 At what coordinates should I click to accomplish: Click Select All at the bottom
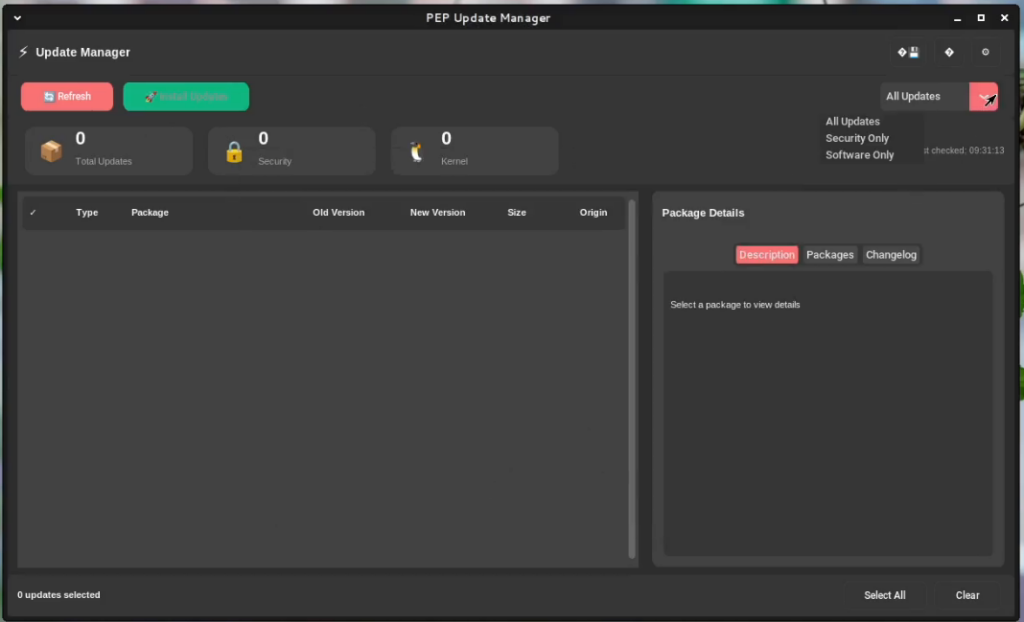884,595
